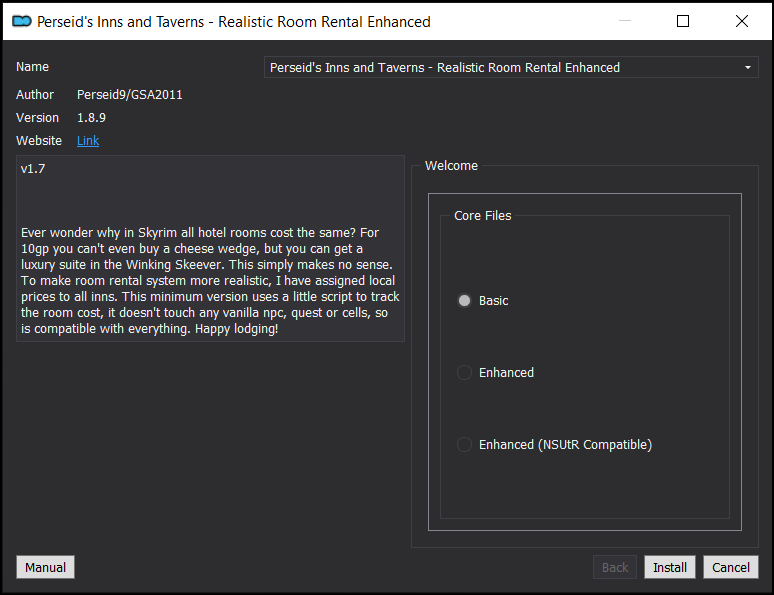Click the version value 1.8.9
Screen dimensions: 774x595
point(91,118)
